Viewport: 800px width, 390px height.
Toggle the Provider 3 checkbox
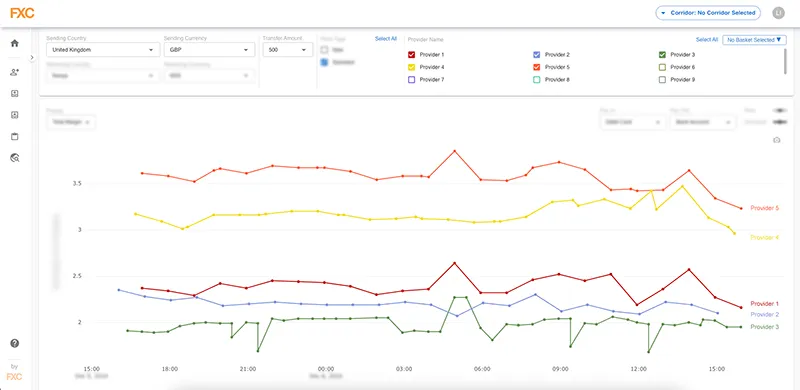[x=662, y=55]
